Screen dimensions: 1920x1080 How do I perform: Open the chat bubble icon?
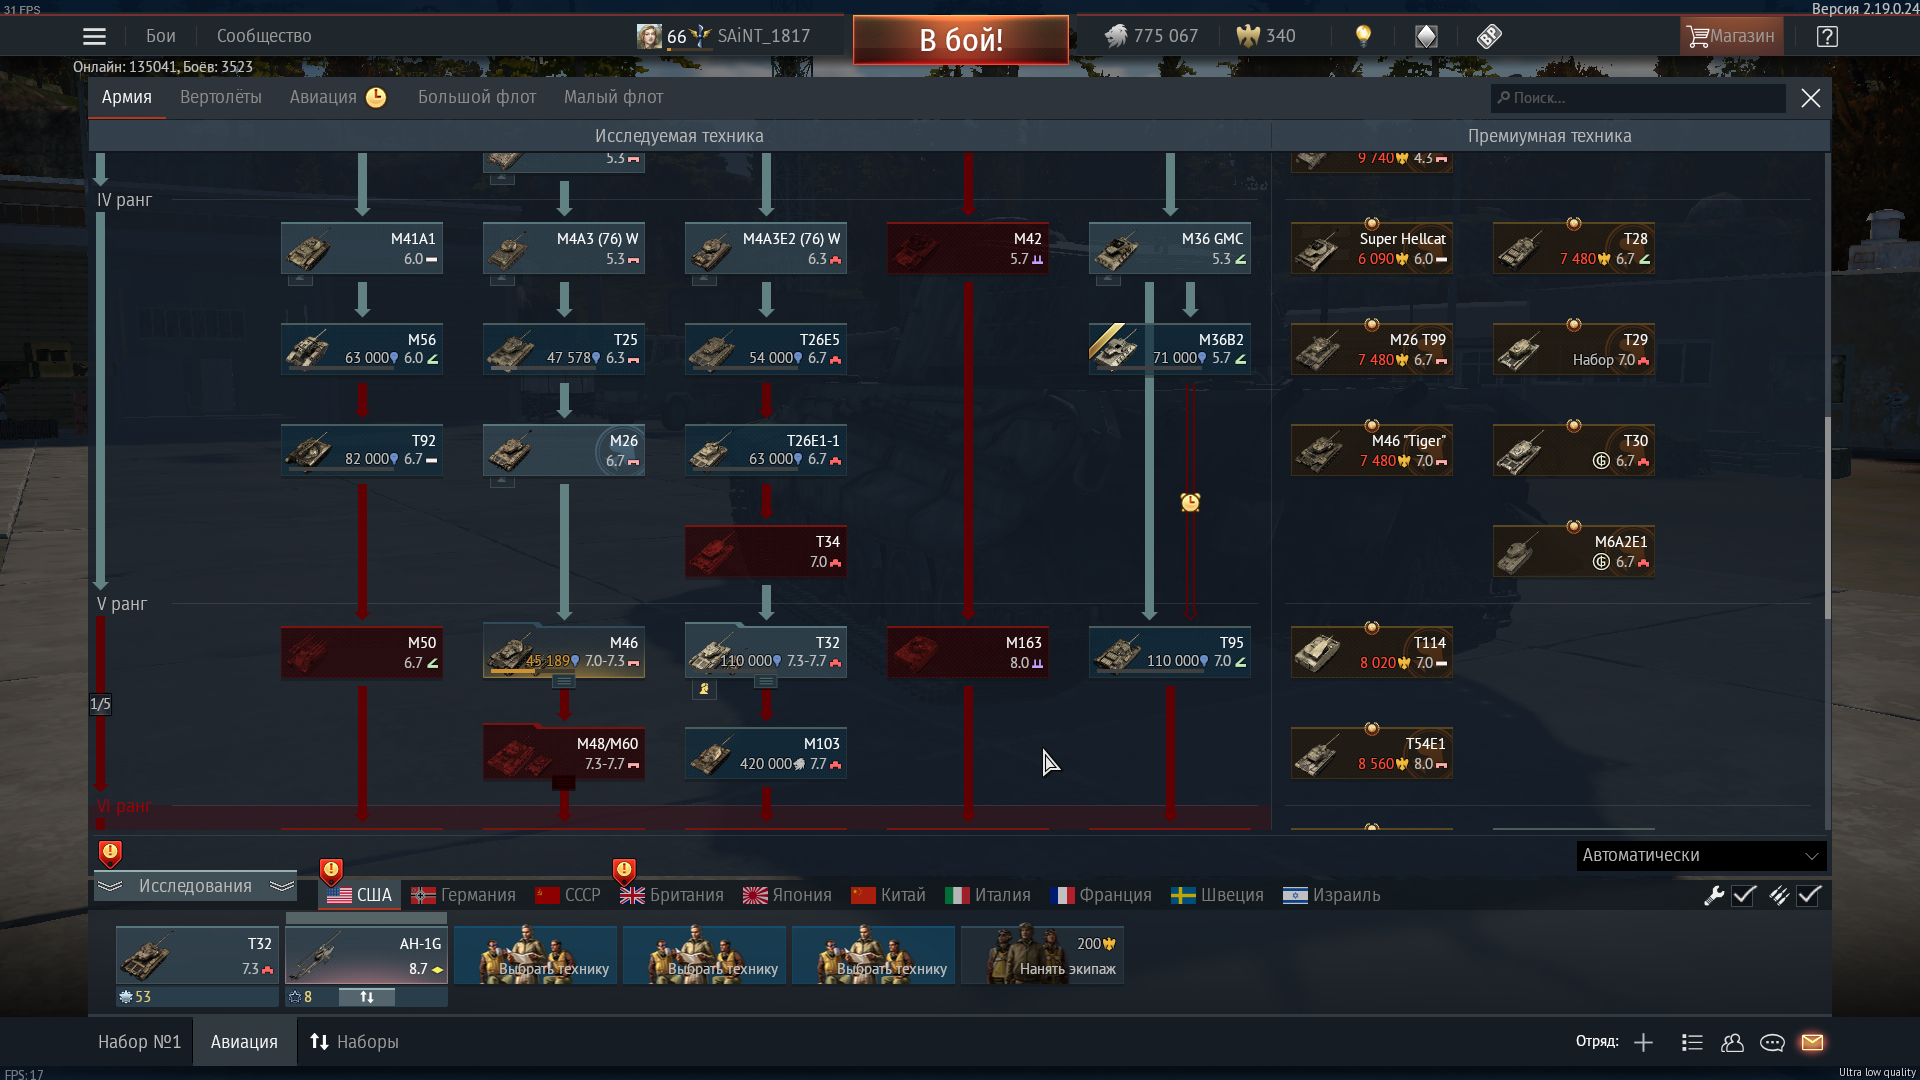1772,1043
